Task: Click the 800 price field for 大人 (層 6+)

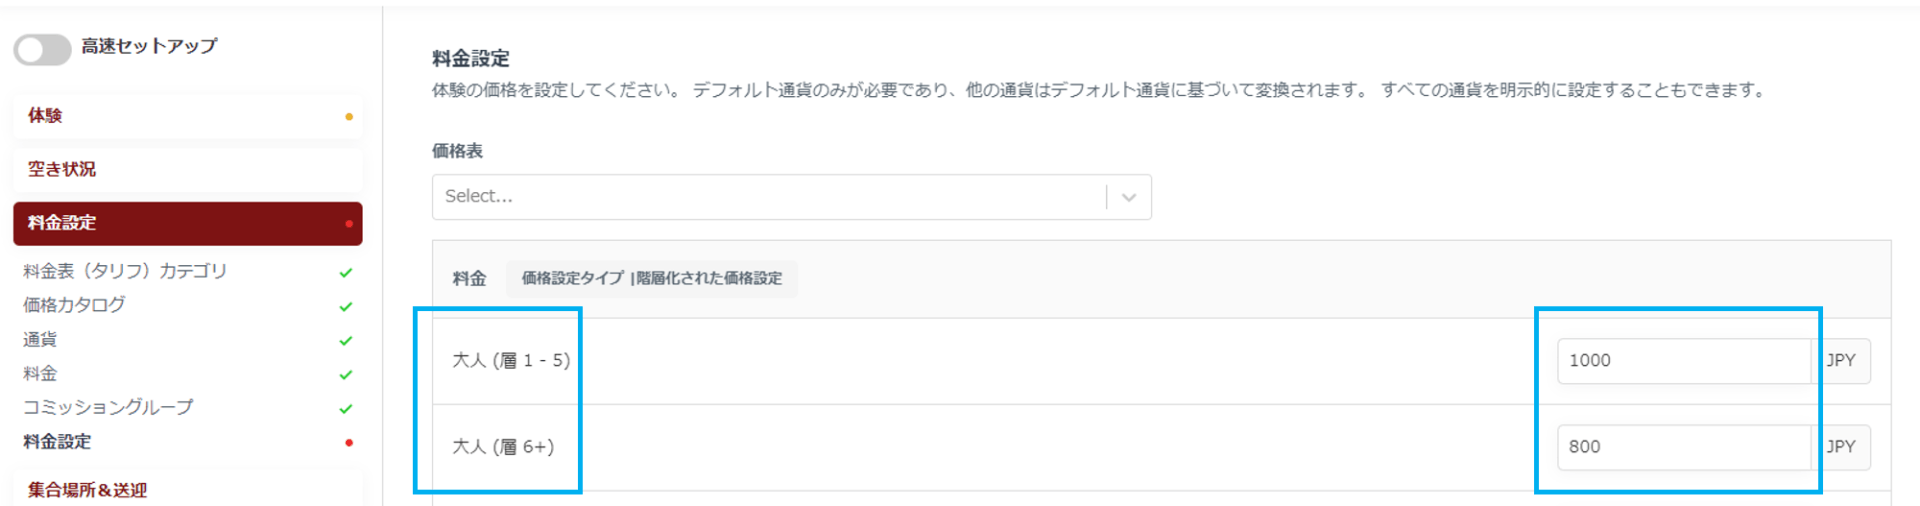Action: (1683, 447)
